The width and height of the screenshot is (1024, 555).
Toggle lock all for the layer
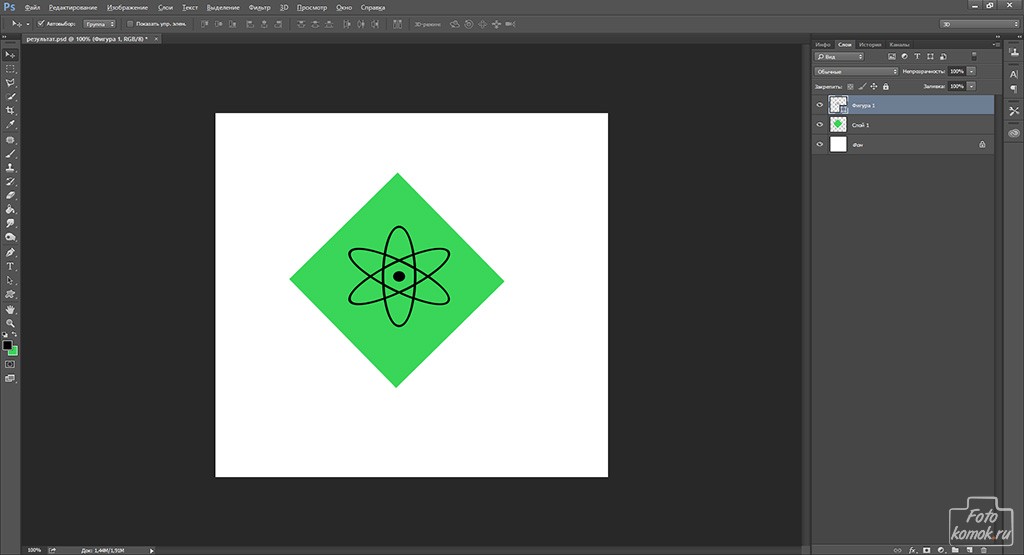(886, 86)
